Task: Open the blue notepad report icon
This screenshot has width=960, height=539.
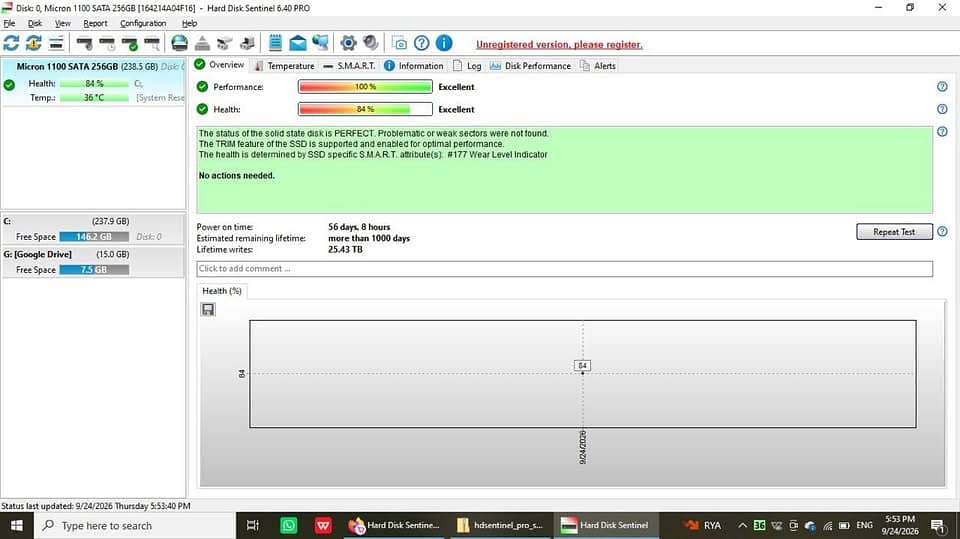Action: (276, 43)
